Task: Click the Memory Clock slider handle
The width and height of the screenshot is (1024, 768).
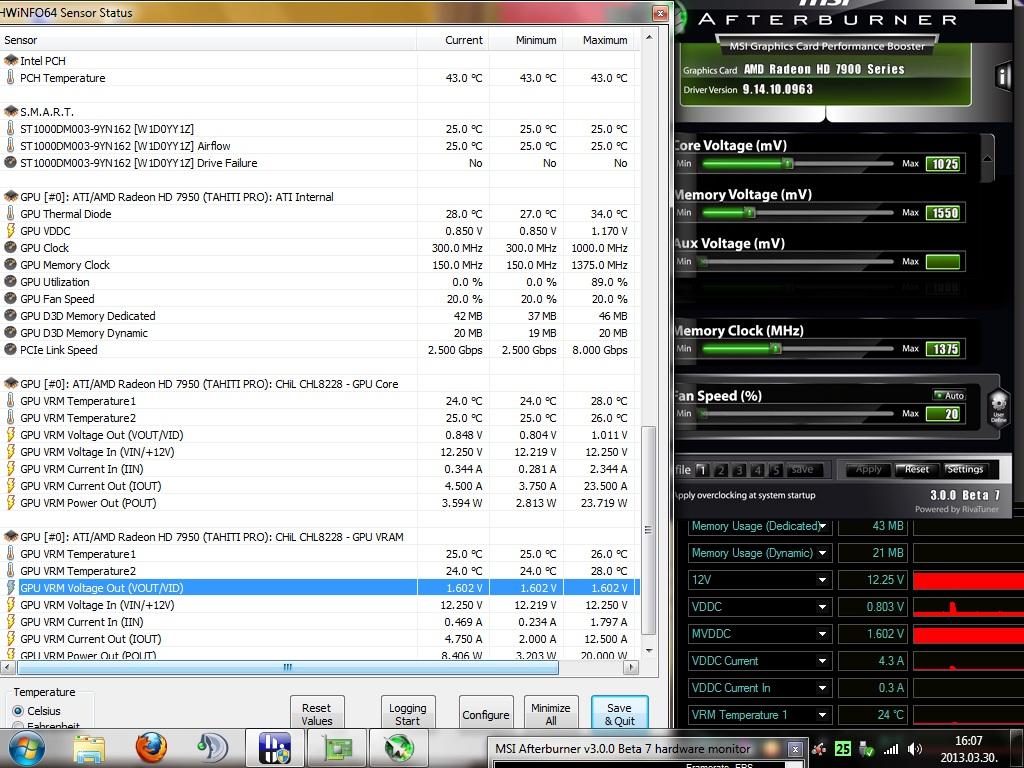Action: coord(775,349)
